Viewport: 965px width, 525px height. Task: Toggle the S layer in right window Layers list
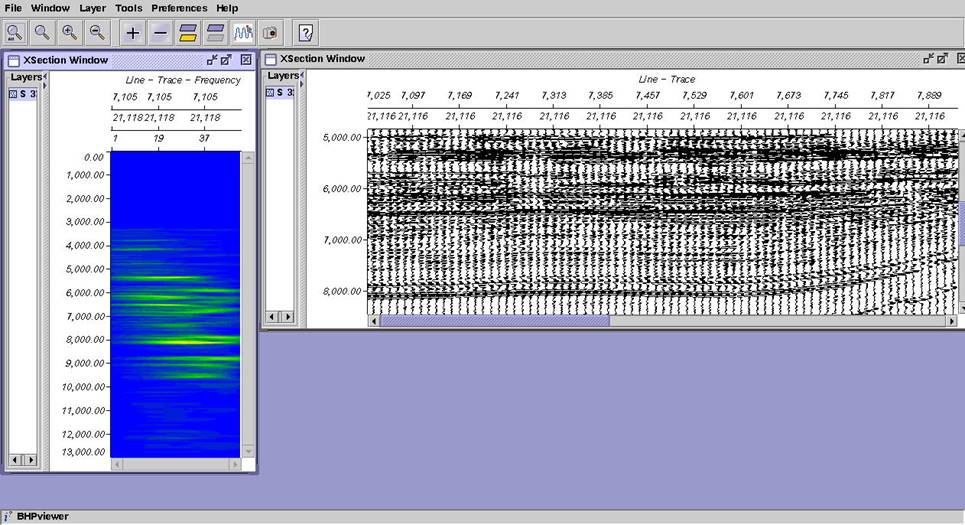tap(279, 92)
